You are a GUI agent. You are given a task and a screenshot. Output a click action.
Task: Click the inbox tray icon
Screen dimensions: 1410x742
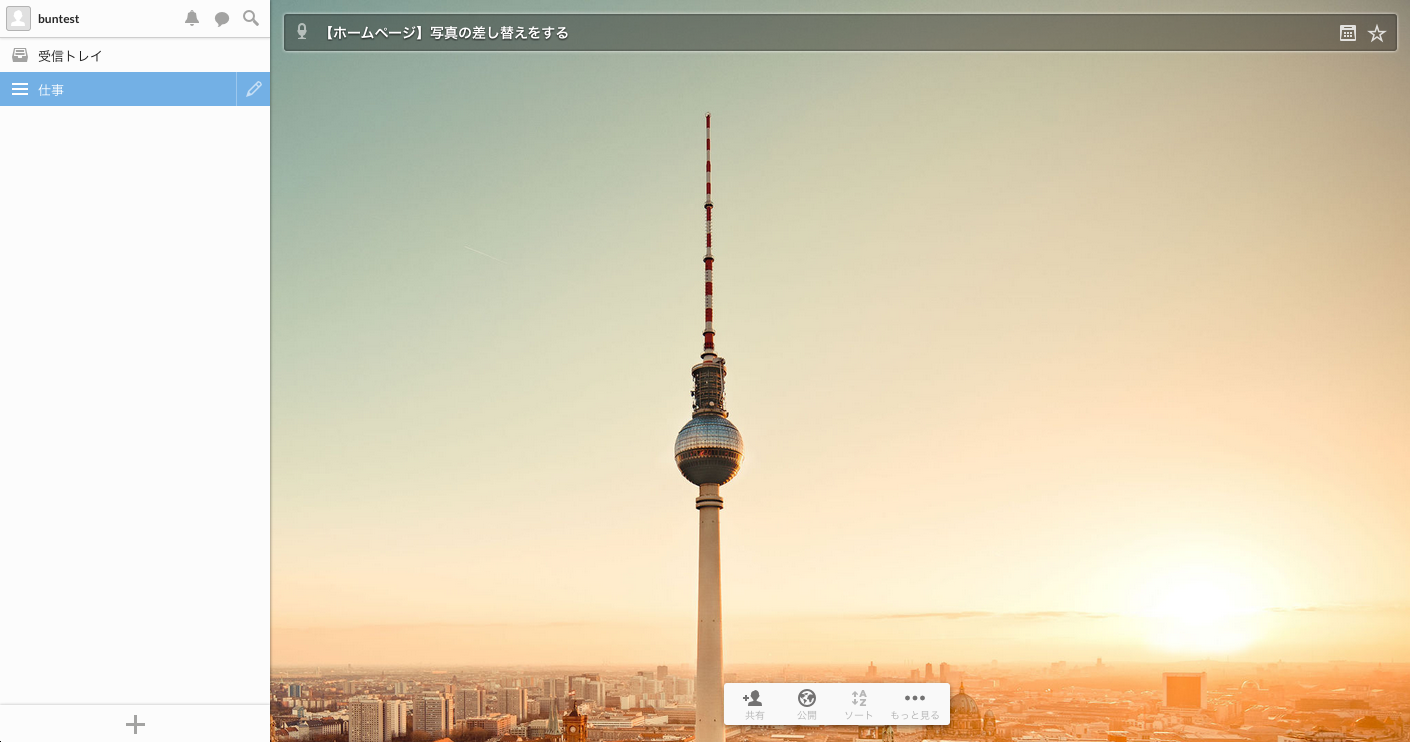click(x=19, y=55)
